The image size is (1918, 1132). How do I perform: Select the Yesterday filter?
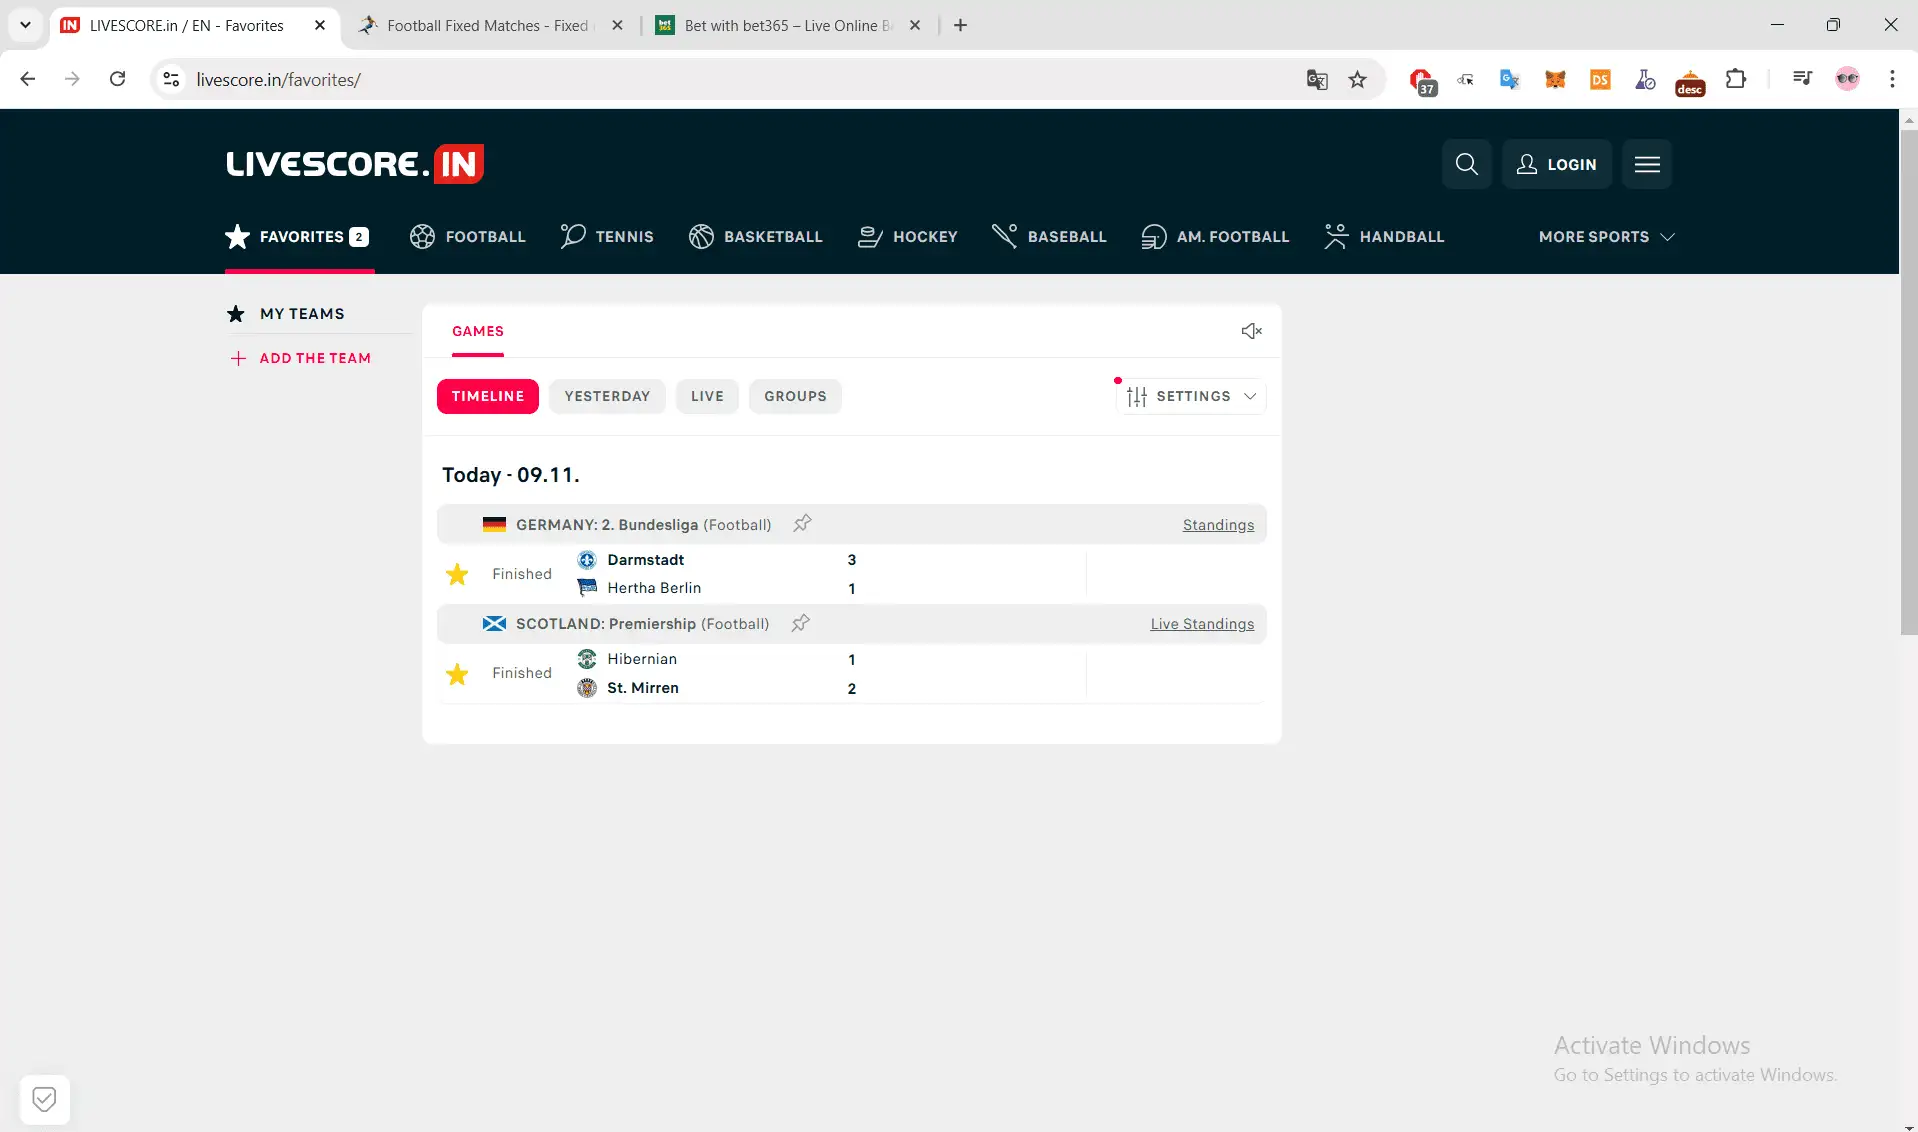(607, 396)
